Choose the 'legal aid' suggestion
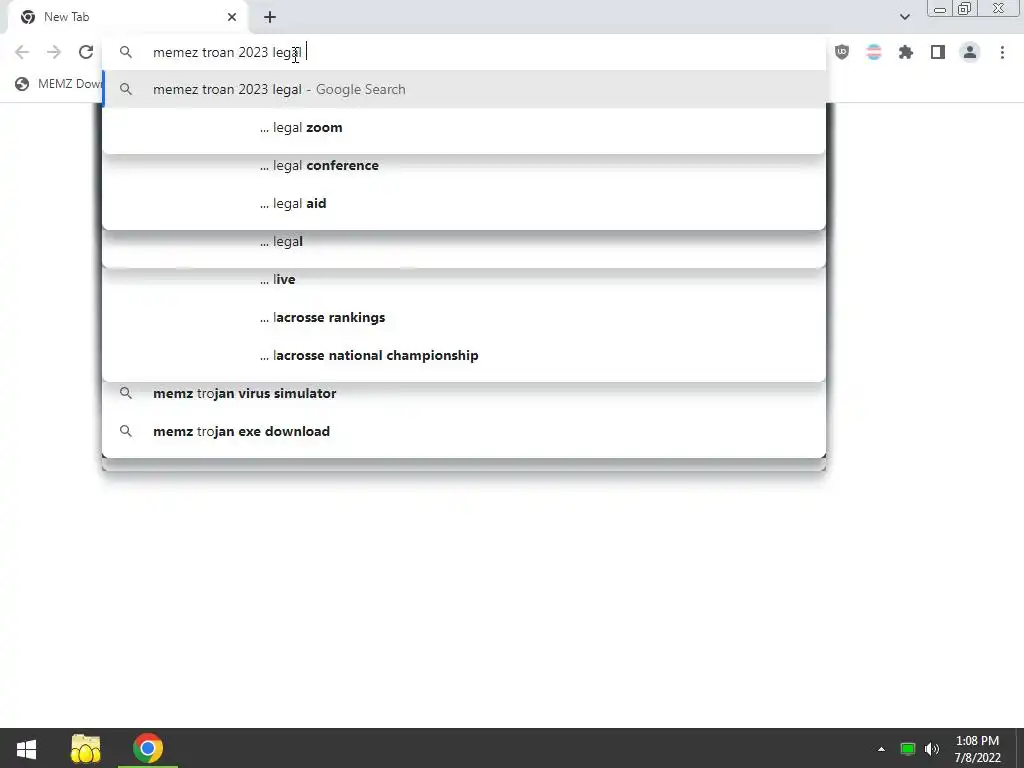Viewport: 1024px width, 768px height. click(464, 203)
